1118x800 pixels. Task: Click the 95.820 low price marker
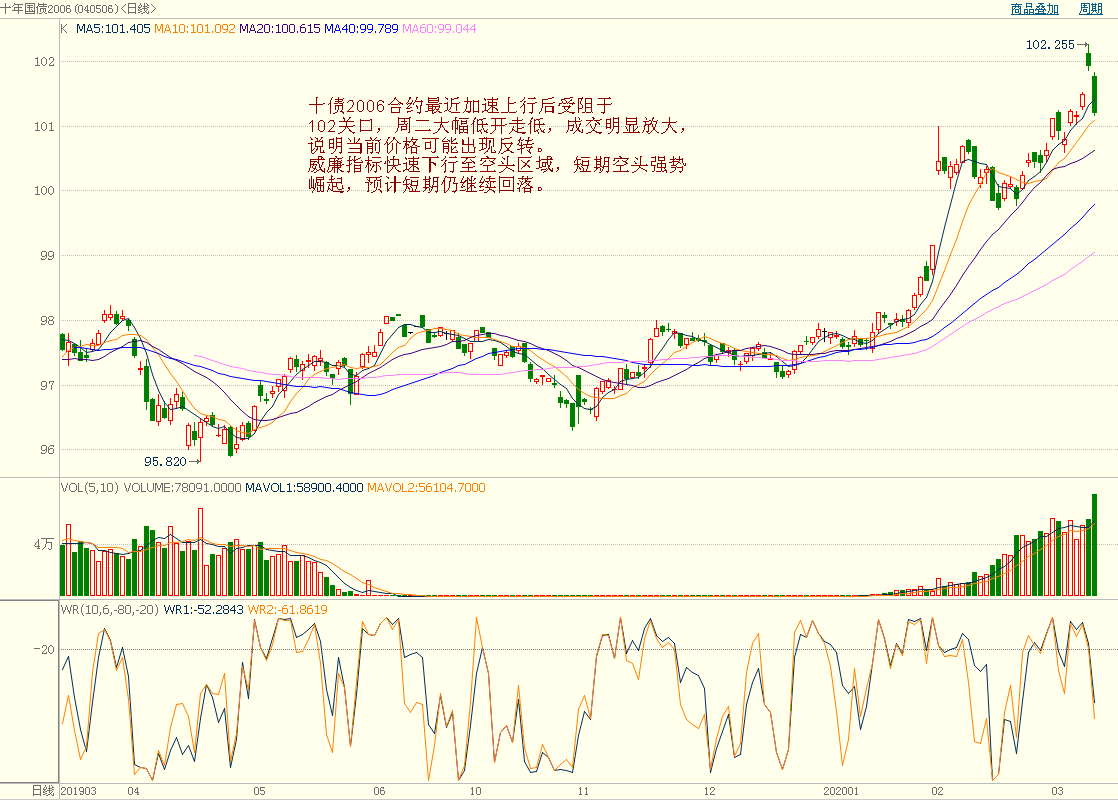(166, 462)
